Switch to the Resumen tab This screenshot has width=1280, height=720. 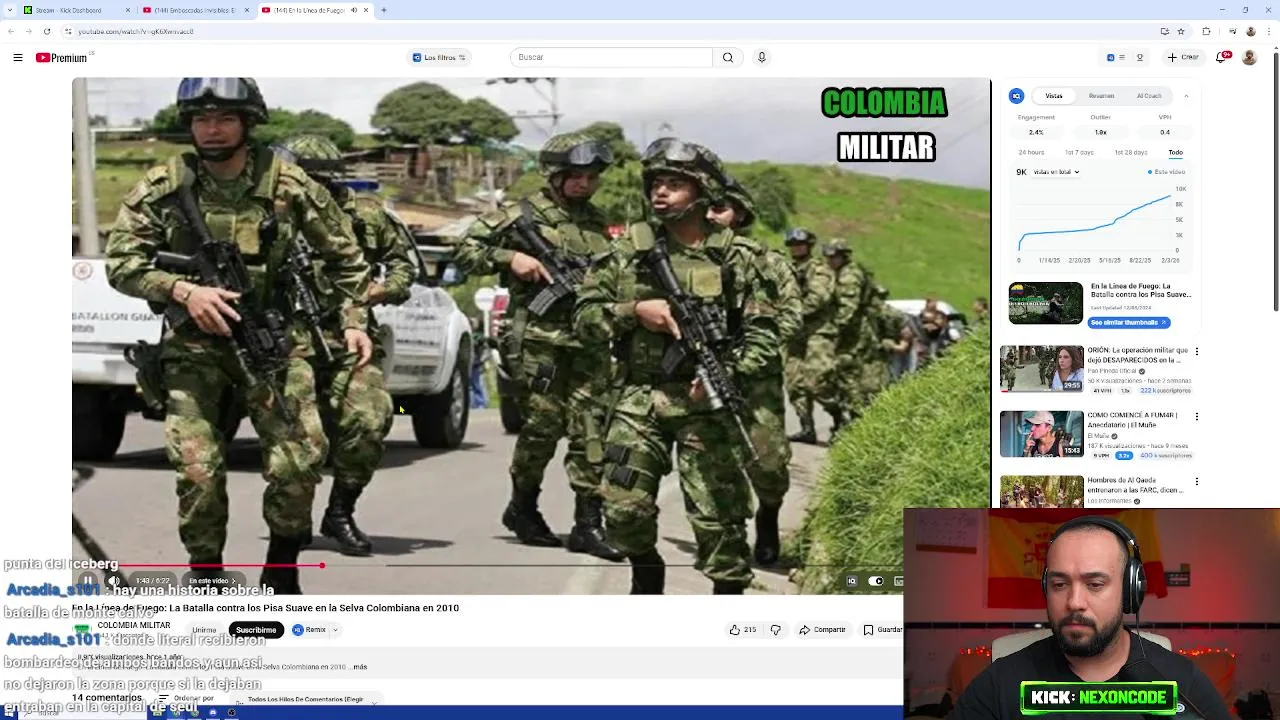click(1101, 96)
